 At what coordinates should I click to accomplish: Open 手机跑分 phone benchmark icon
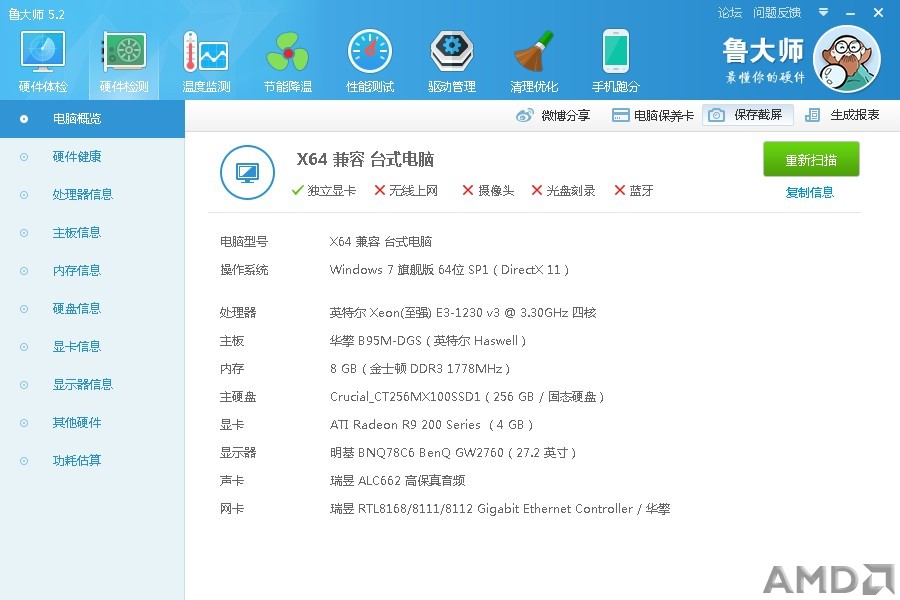(616, 52)
